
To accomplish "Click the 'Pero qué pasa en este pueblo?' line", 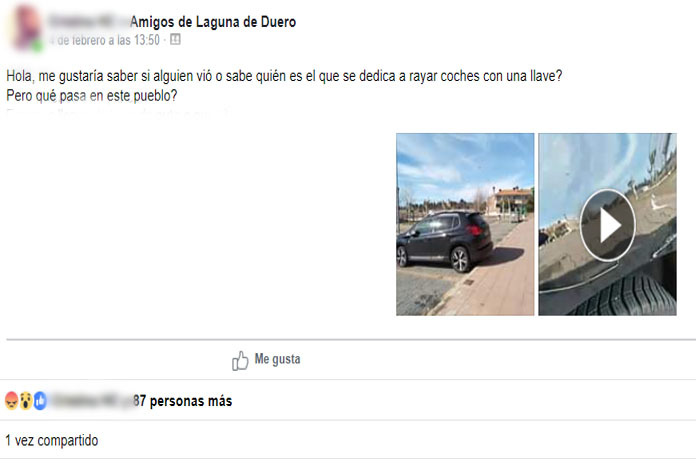I will pyautogui.click(x=91, y=95).
